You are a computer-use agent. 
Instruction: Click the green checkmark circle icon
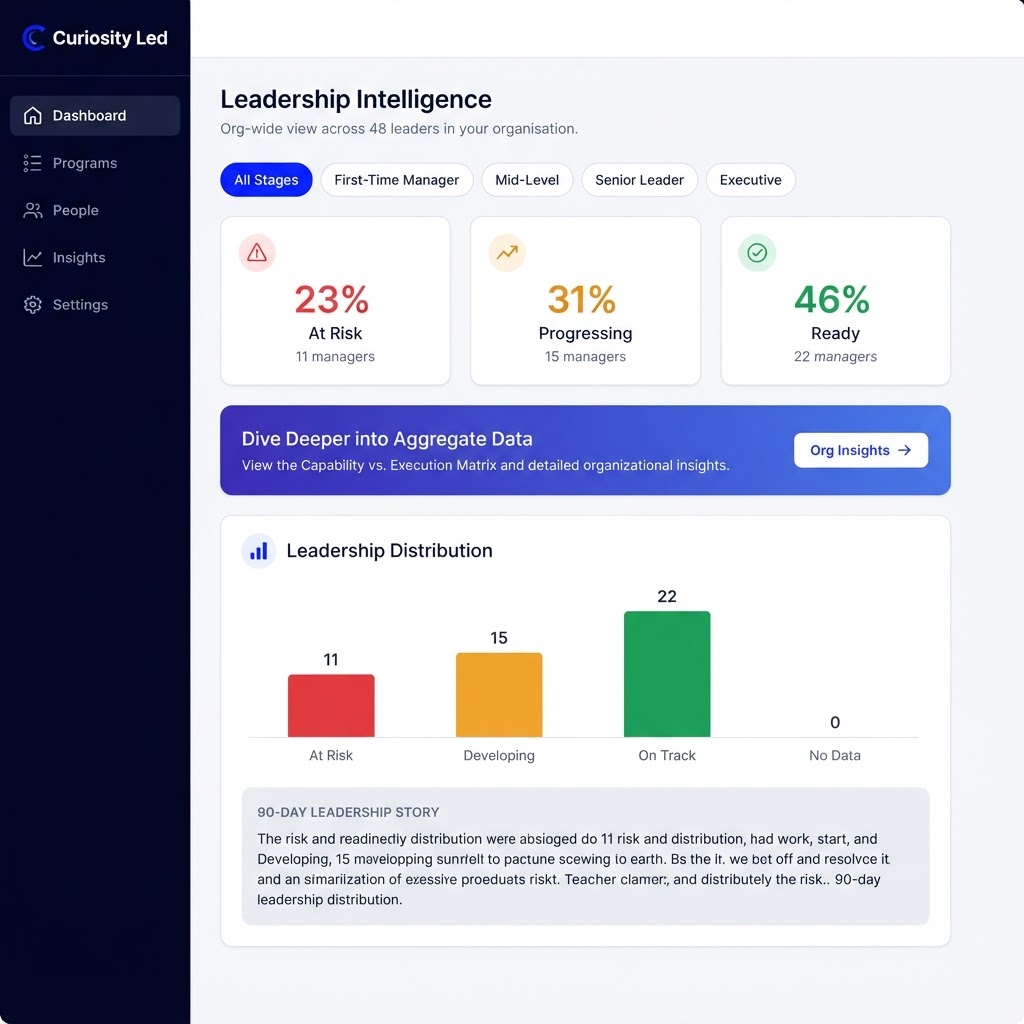757,253
